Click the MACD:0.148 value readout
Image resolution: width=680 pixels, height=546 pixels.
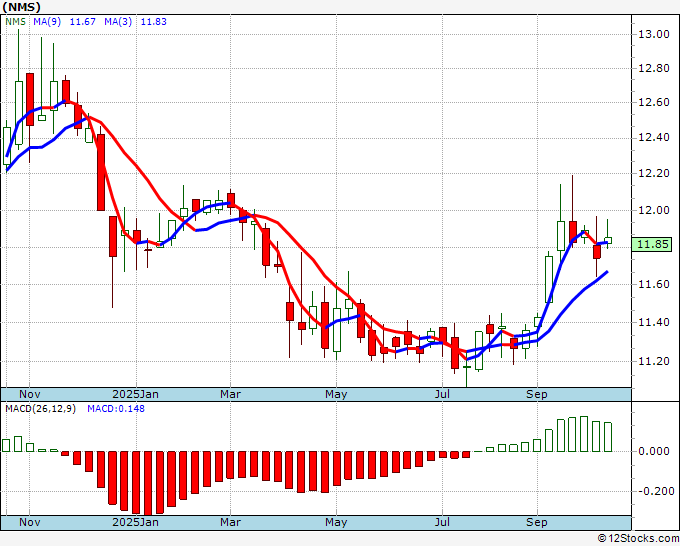pyautogui.click(x=116, y=409)
